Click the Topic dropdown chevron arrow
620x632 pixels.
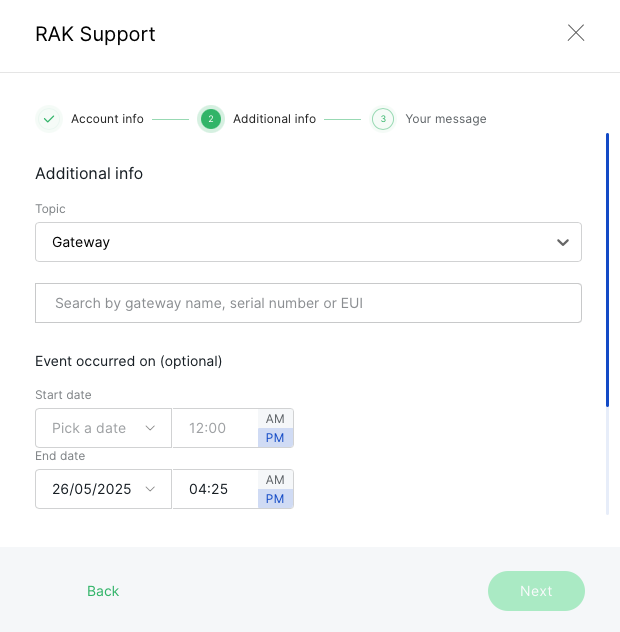[x=563, y=242]
